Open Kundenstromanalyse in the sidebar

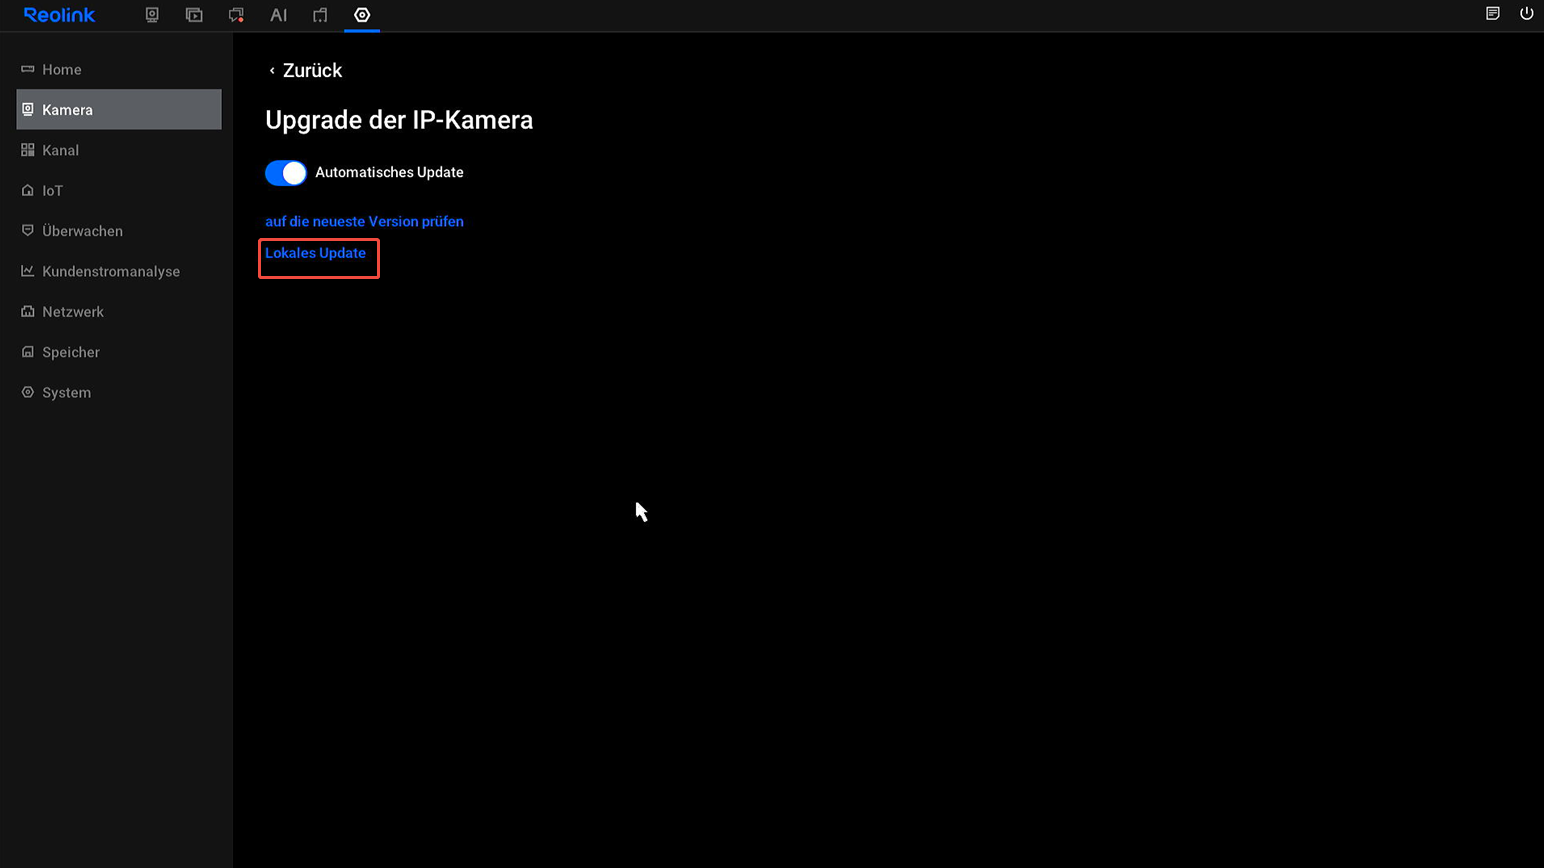click(119, 271)
